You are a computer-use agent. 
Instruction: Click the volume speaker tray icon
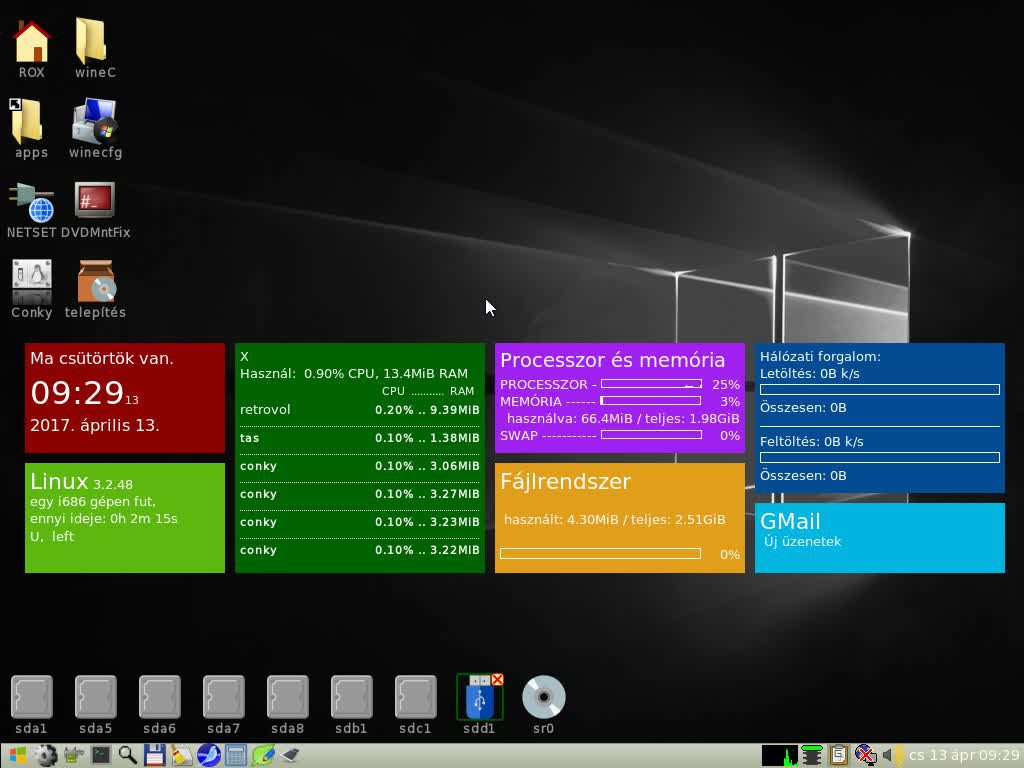[x=889, y=756]
